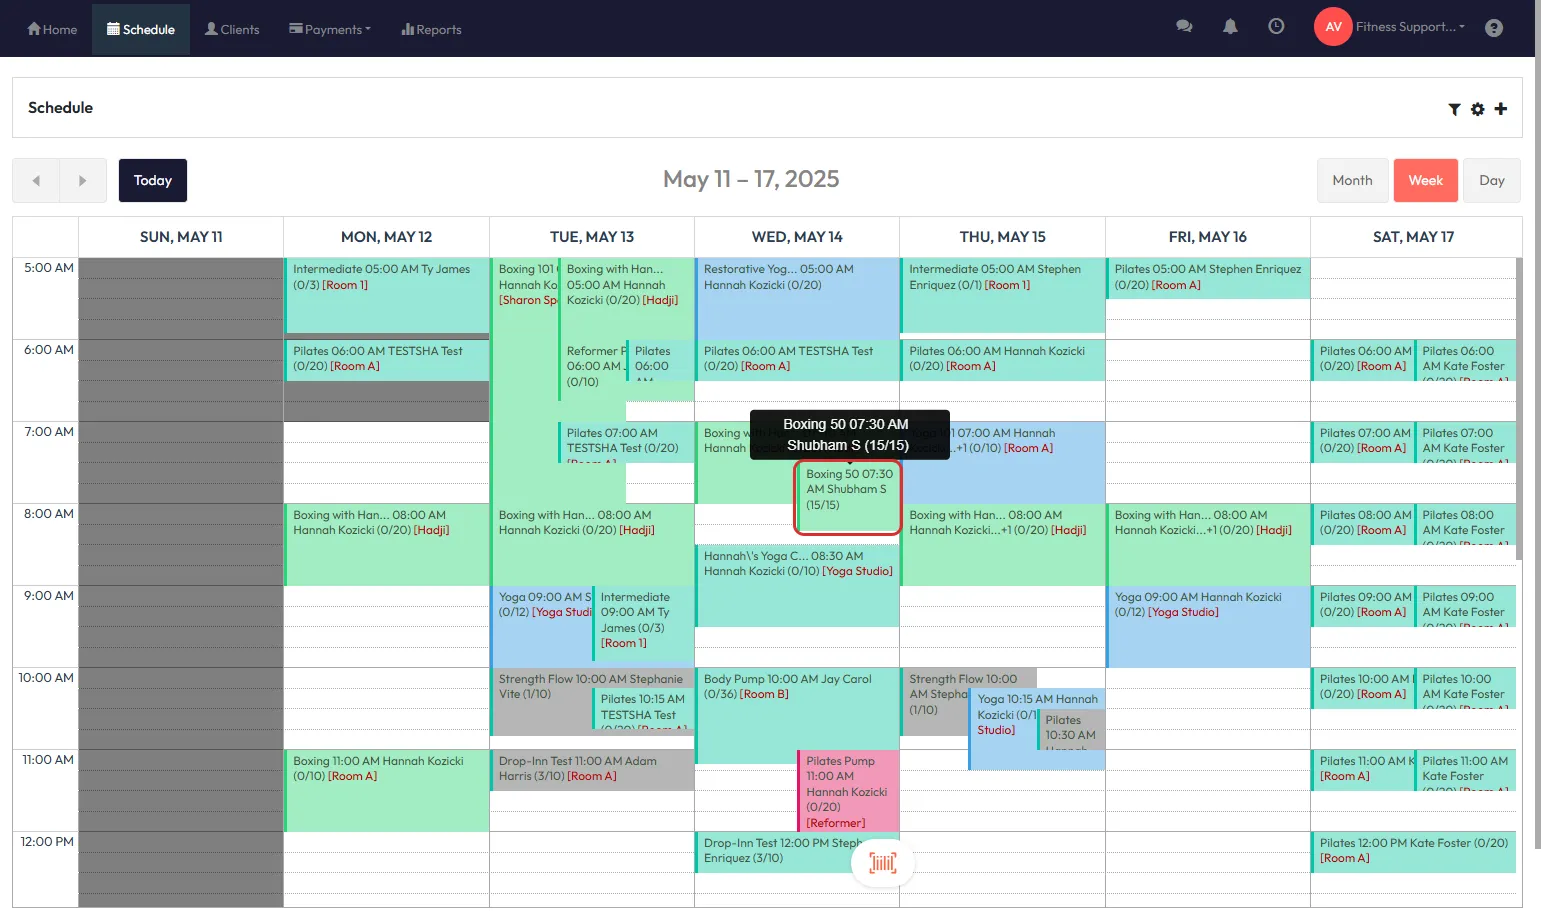Screen dimensions: 1541x911
Task: Open the Clients menu item
Action: (232, 29)
